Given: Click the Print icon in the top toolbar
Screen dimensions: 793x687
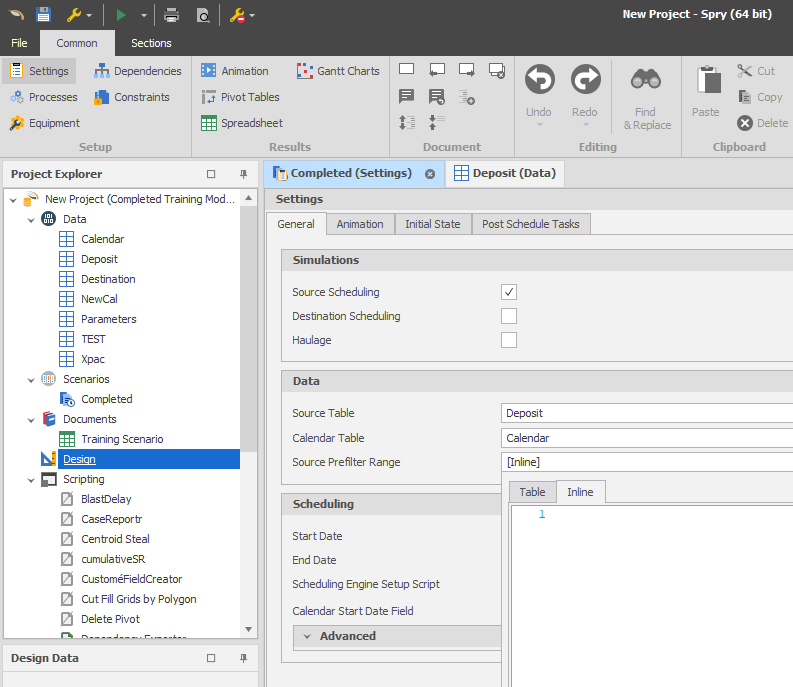Looking at the screenshot, I should pyautogui.click(x=172, y=15).
